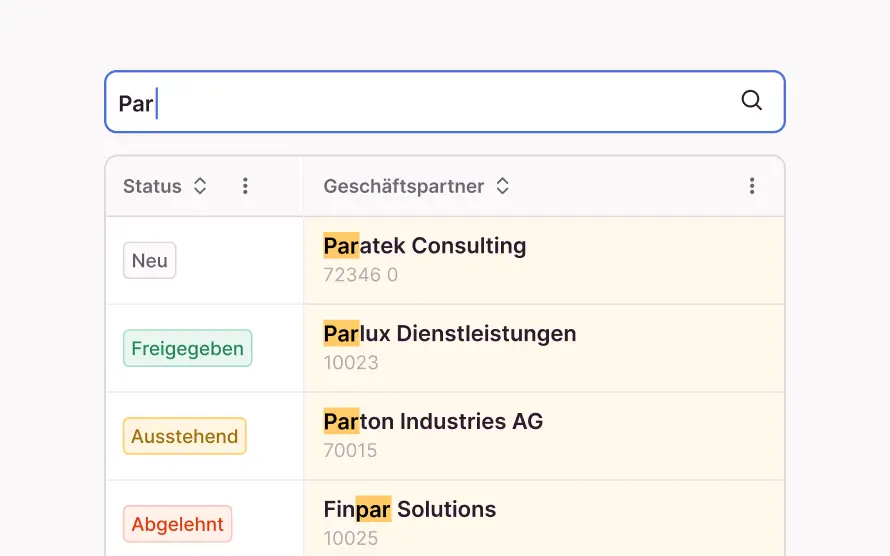Click partner number 72346 0

[360, 275]
